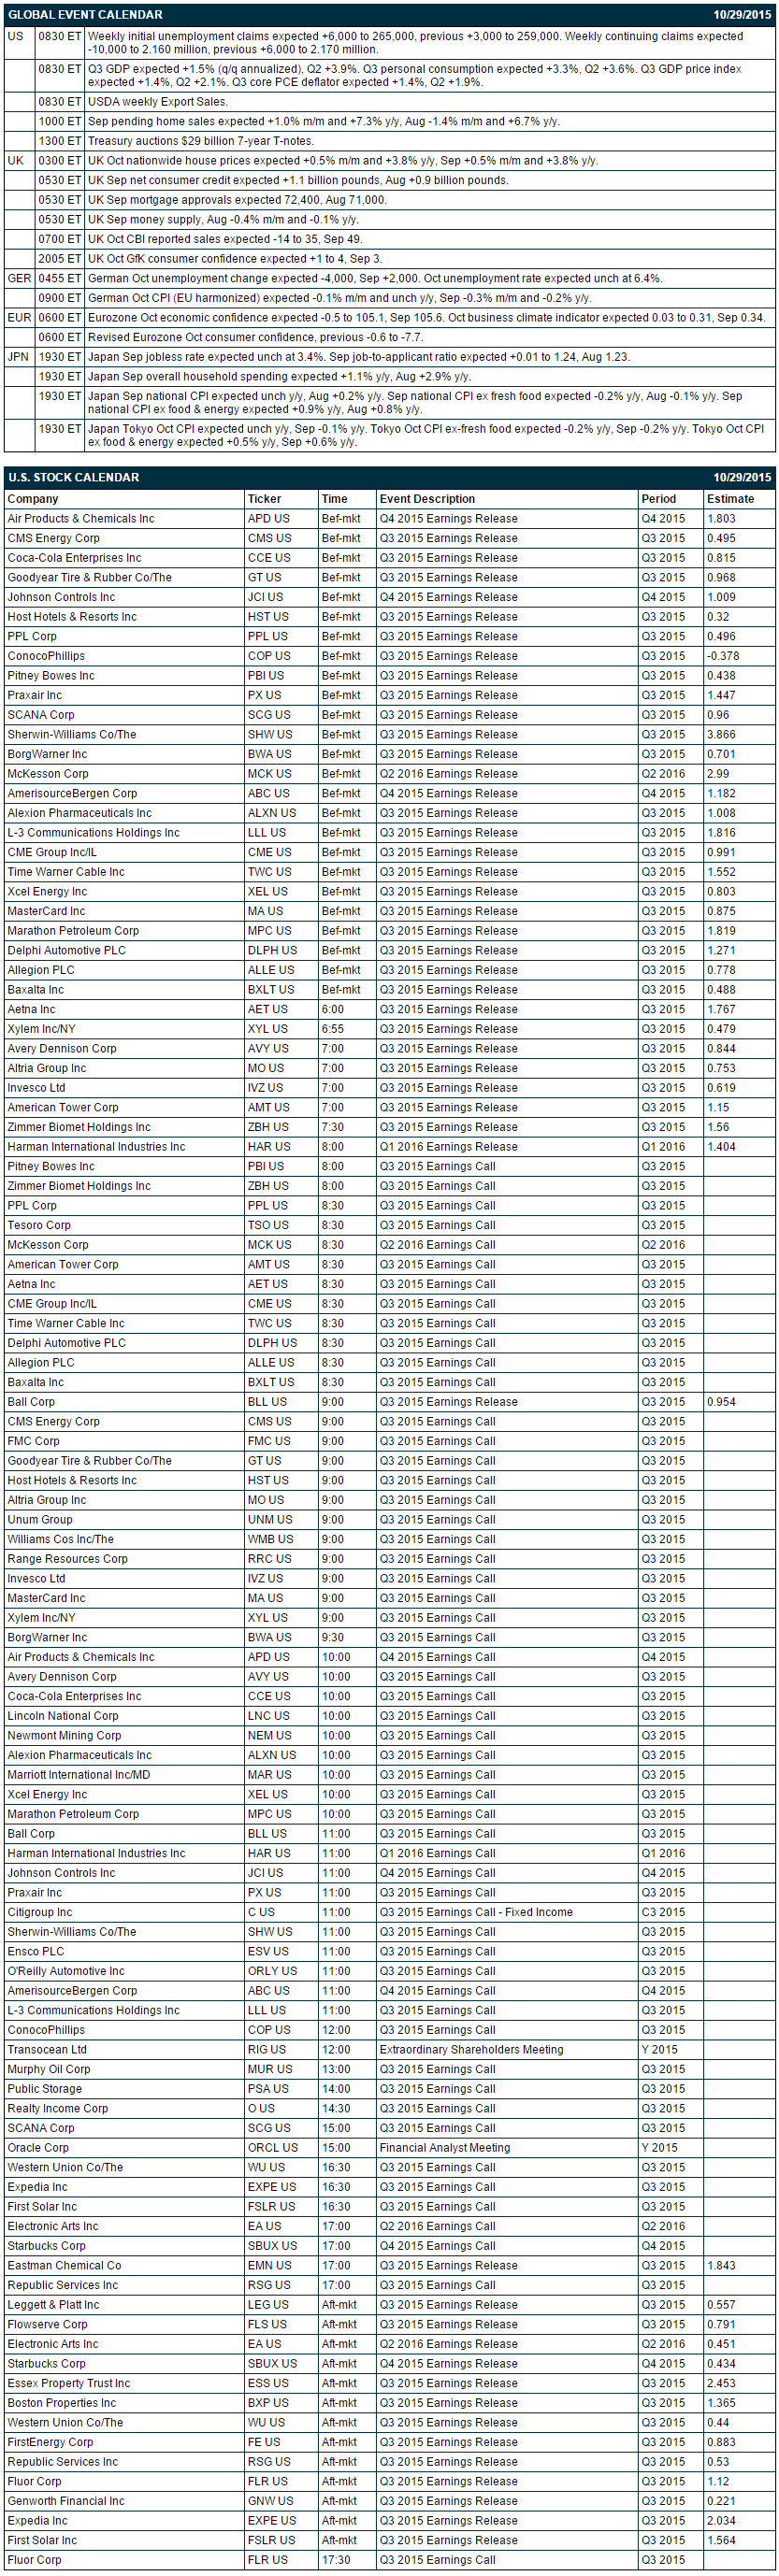Click 'Essex Property Trust Inc' company name

(x=69, y=2383)
